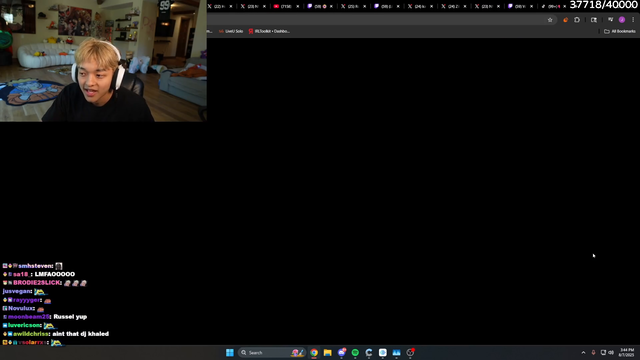This screenshot has height=360, width=640.
Task: Click the message aint that dj khaled
Action: coord(80,334)
